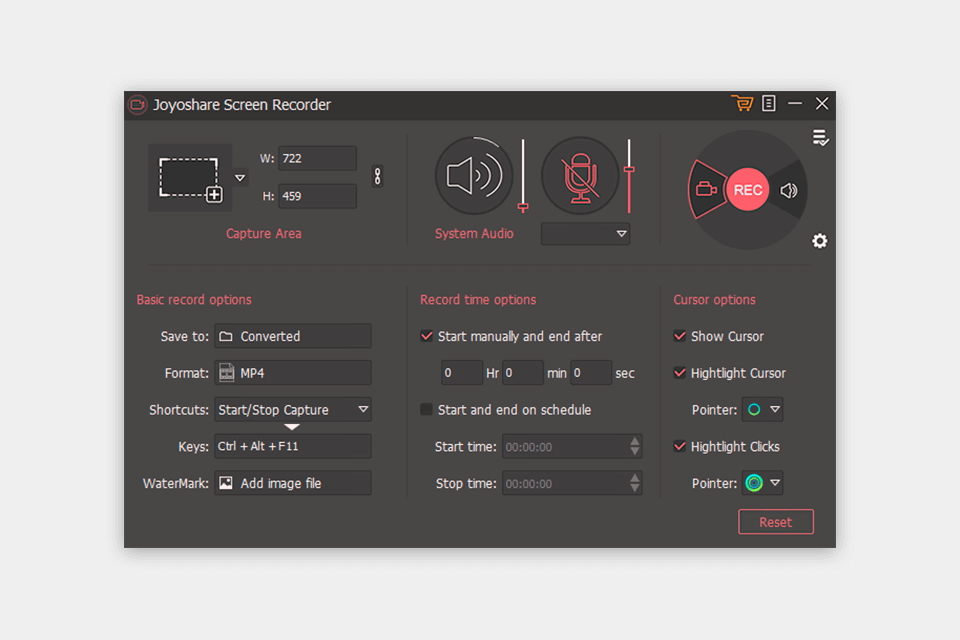This screenshot has width=960, height=640.
Task: Open settings via the gear icon
Action: coord(820,241)
